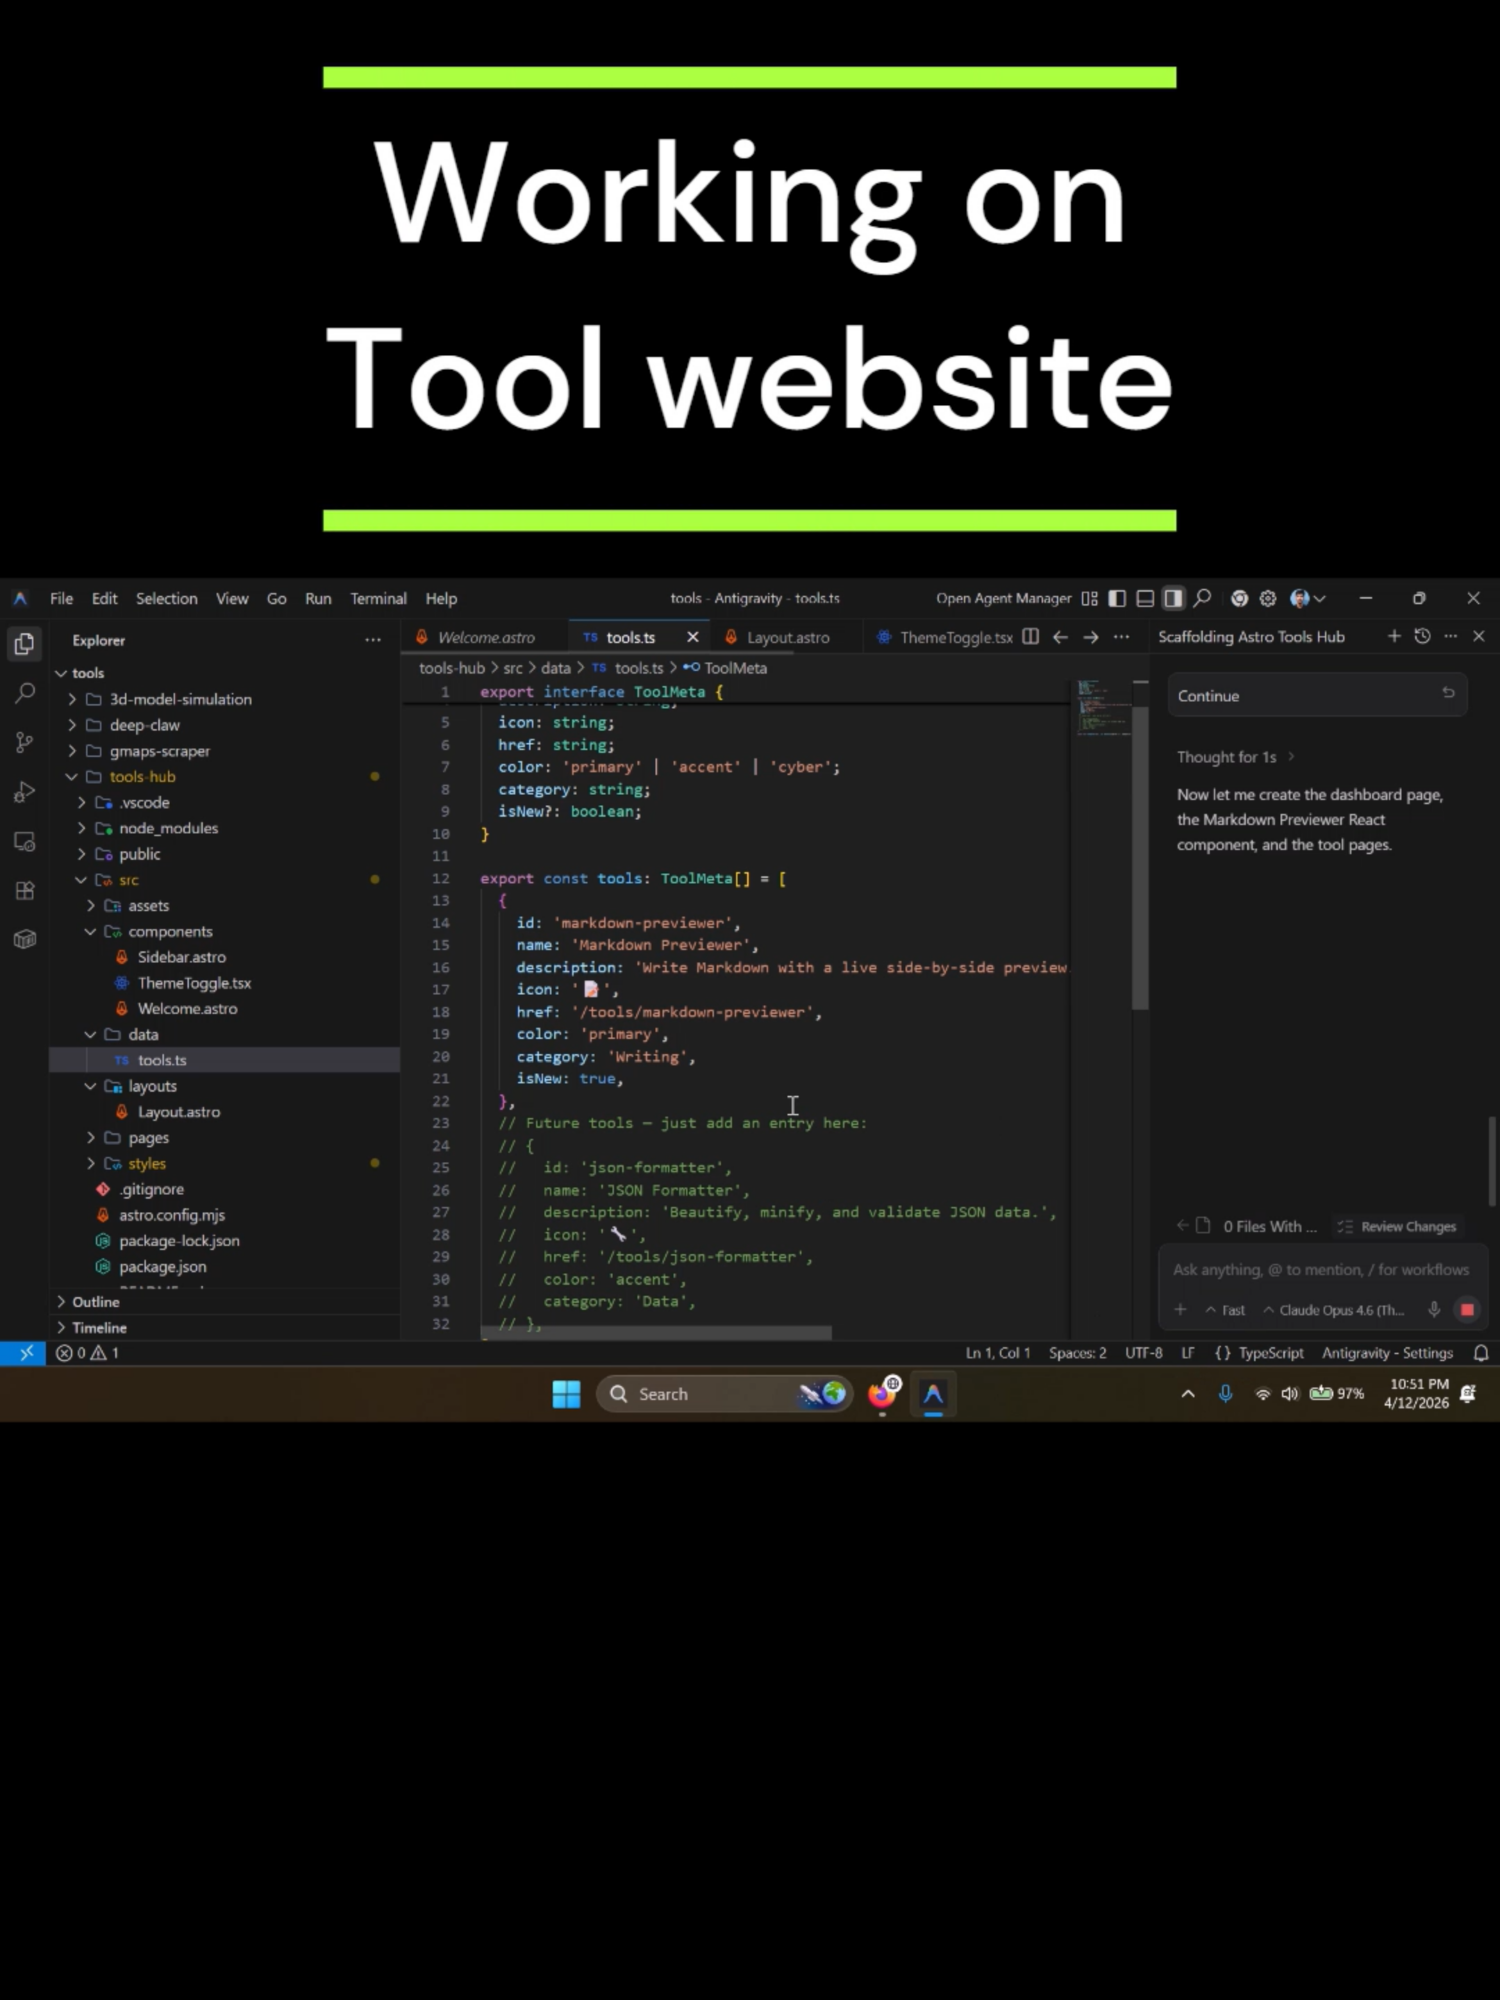This screenshot has width=1500, height=2000.
Task: Open the Help menu
Action: pyautogui.click(x=441, y=598)
